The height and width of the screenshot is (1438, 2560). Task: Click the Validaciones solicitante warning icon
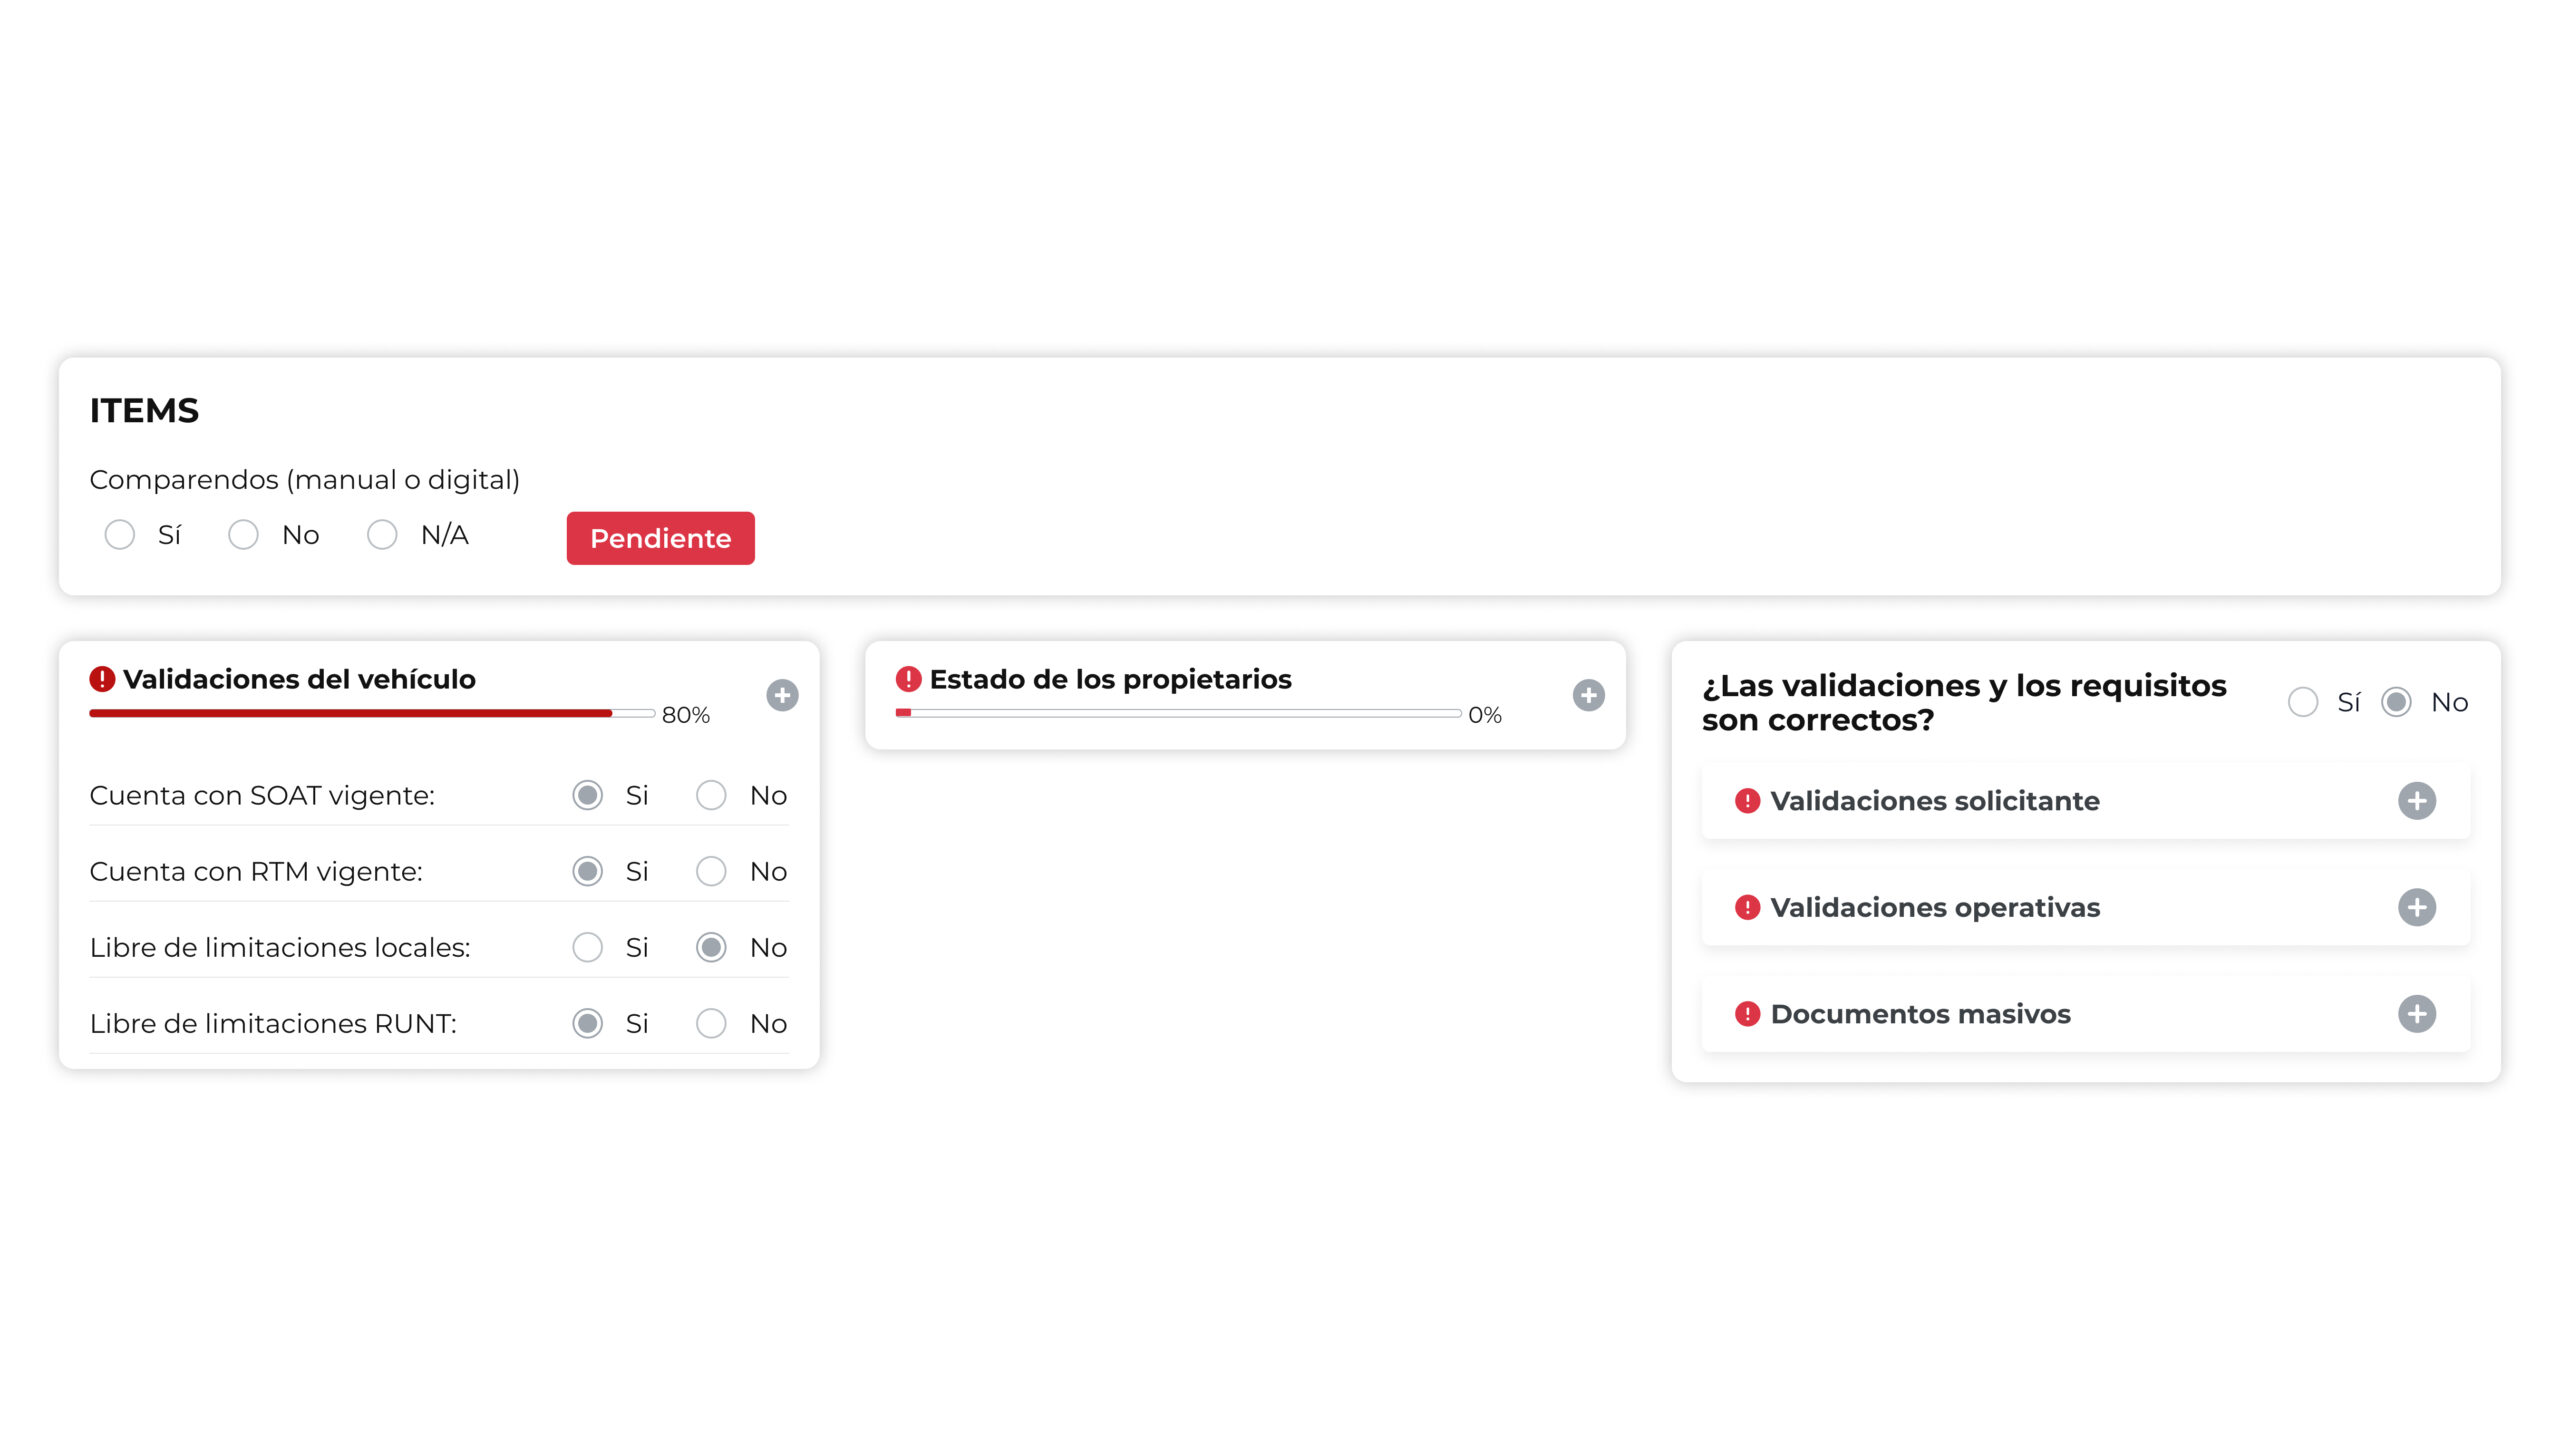(x=1747, y=801)
